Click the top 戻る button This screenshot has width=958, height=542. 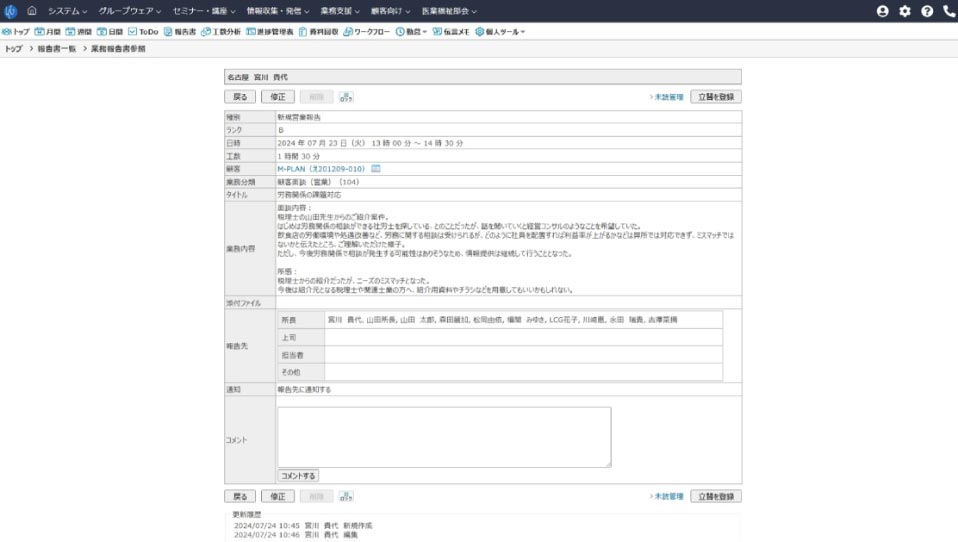point(240,97)
